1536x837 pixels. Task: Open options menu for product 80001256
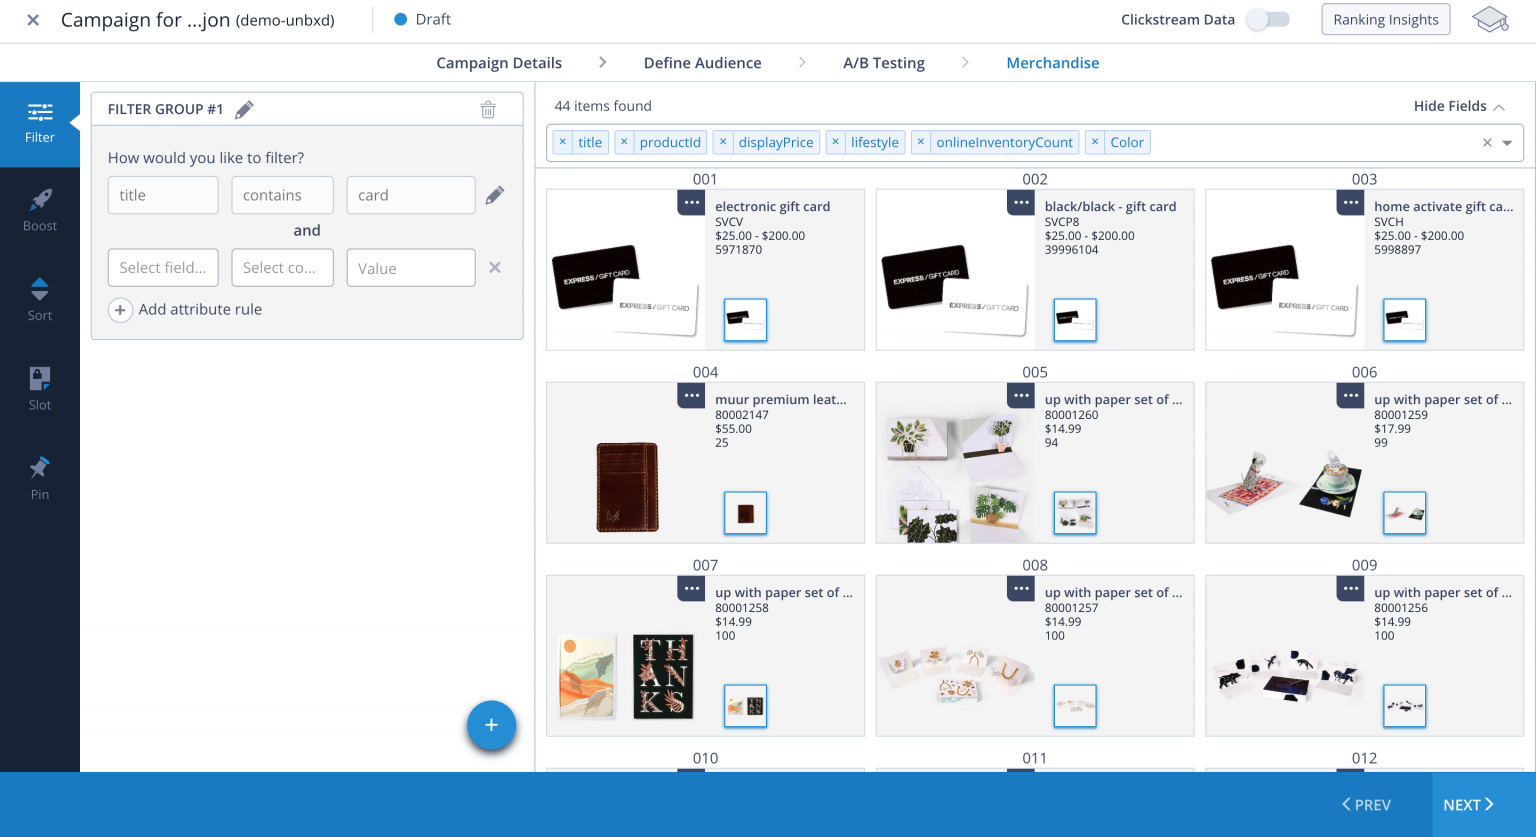[x=1351, y=588]
